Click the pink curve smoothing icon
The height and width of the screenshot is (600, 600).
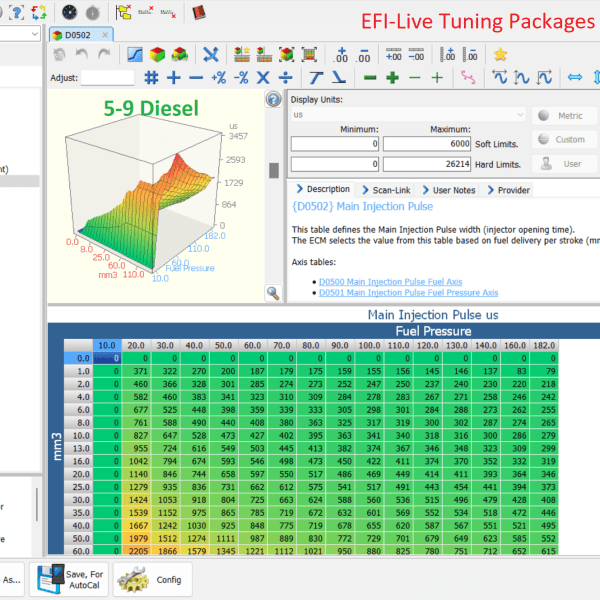(x=468, y=78)
